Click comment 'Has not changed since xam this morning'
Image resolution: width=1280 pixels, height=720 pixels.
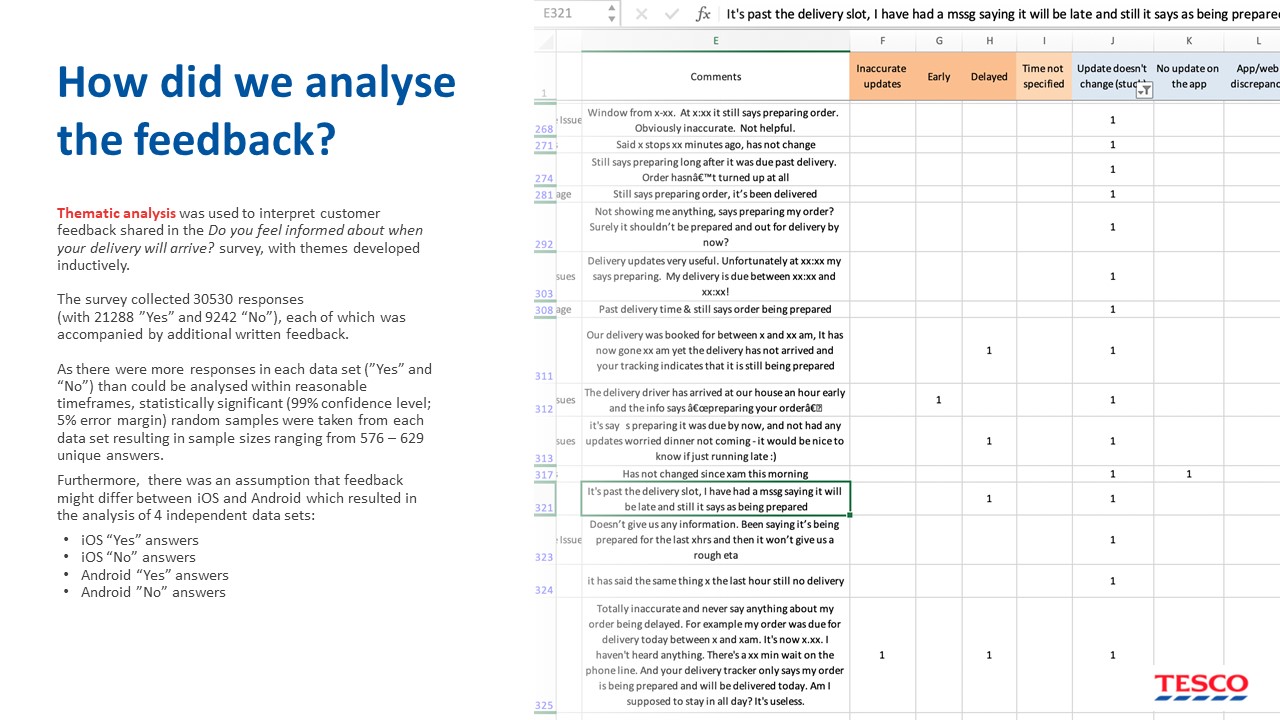pos(716,474)
